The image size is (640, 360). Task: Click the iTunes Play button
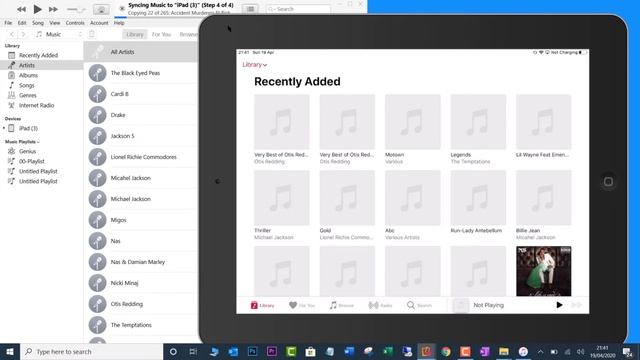click(37, 9)
